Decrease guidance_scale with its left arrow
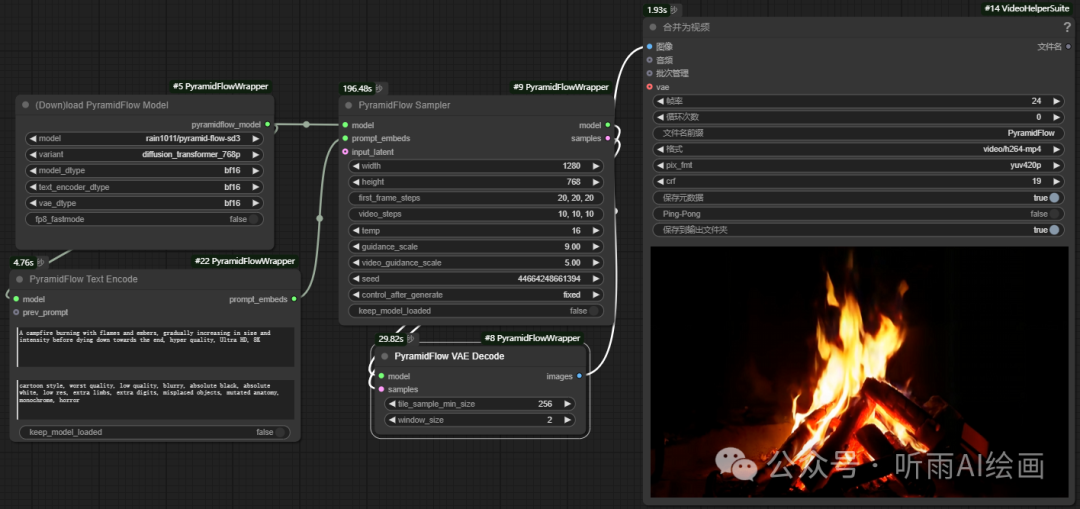 (x=356, y=247)
